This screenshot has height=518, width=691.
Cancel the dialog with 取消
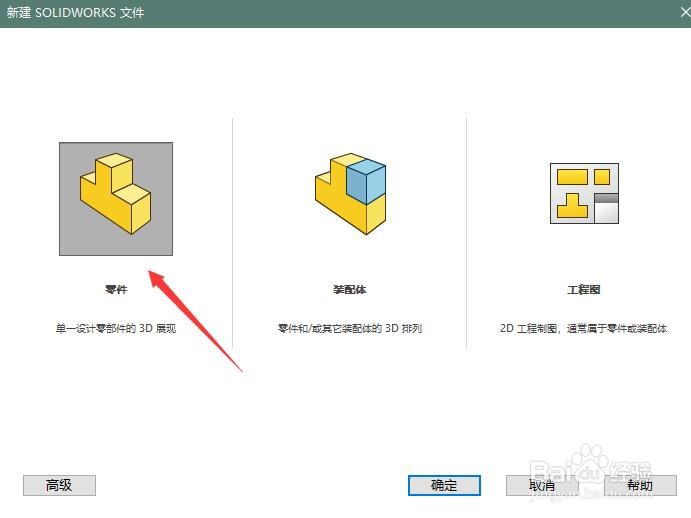click(542, 485)
